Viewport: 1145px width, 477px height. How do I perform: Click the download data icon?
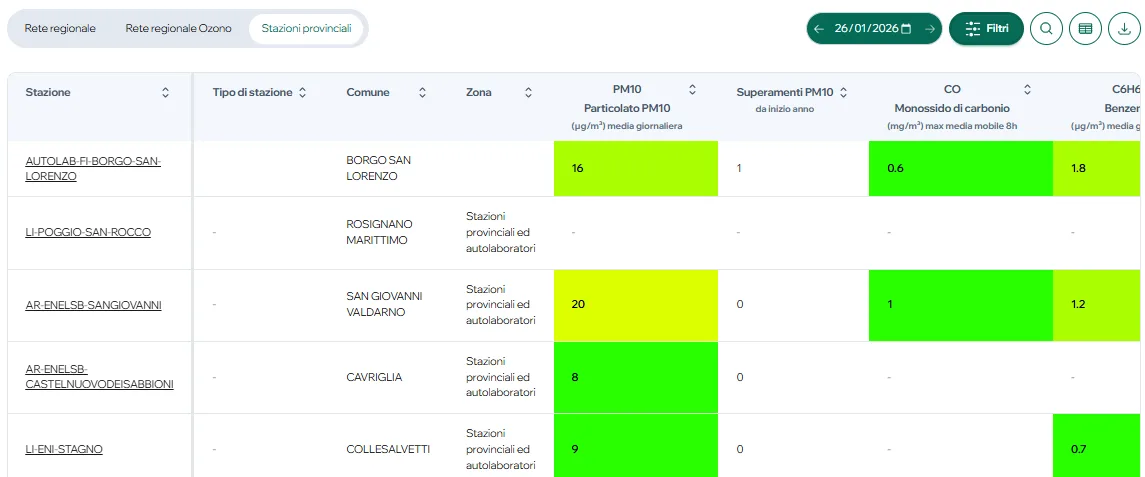click(1124, 29)
